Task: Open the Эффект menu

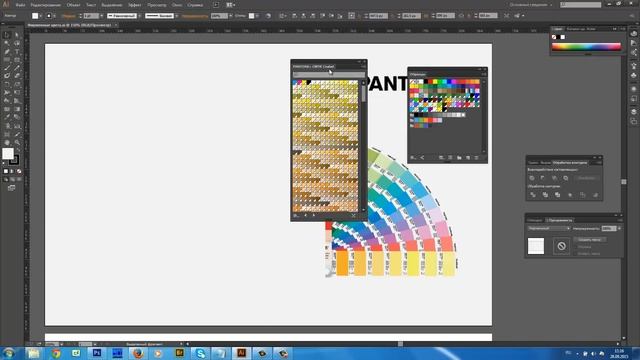Action: 135,5
